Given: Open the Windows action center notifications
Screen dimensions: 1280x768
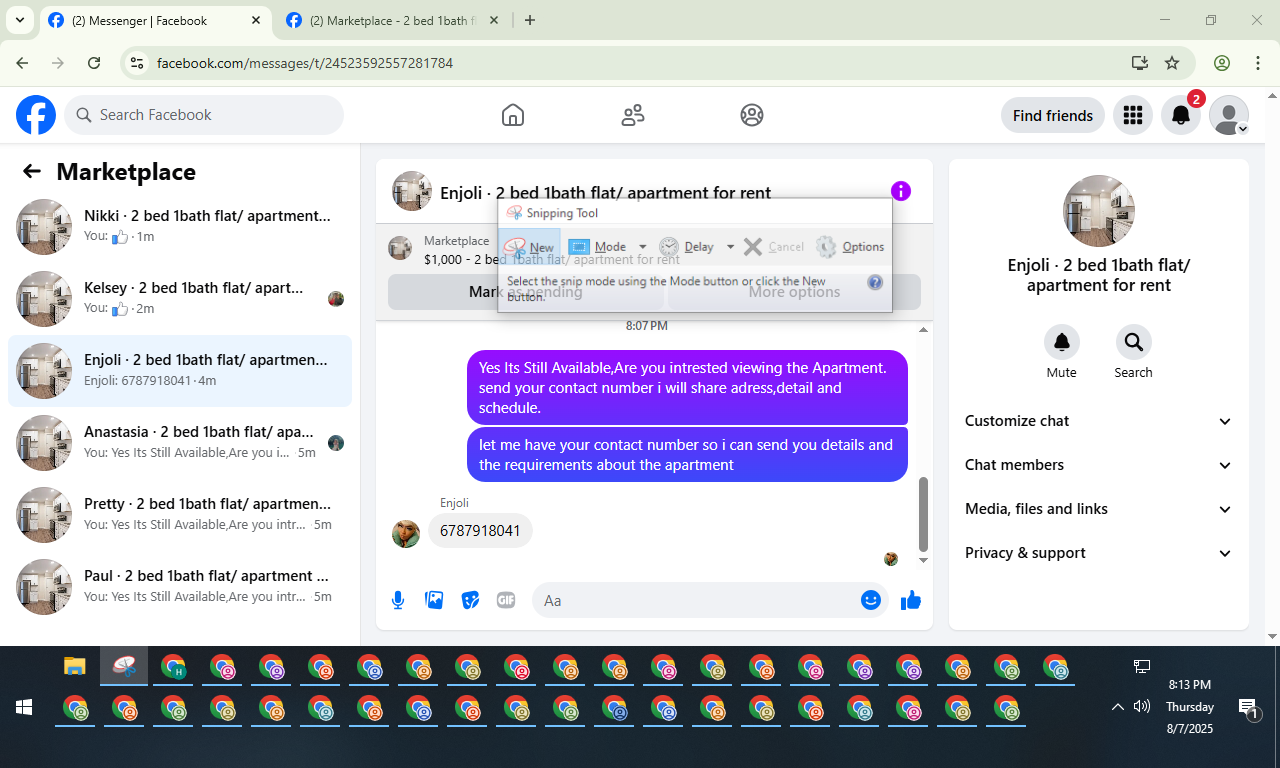Looking at the screenshot, I should [1248, 708].
